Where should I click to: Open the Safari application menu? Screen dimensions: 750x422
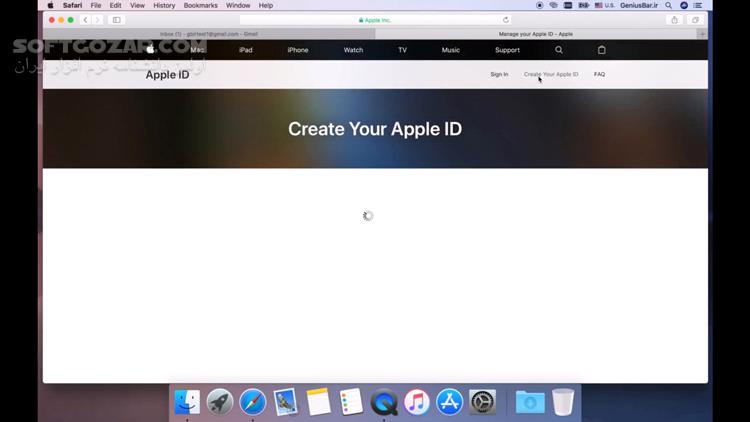[72, 6]
